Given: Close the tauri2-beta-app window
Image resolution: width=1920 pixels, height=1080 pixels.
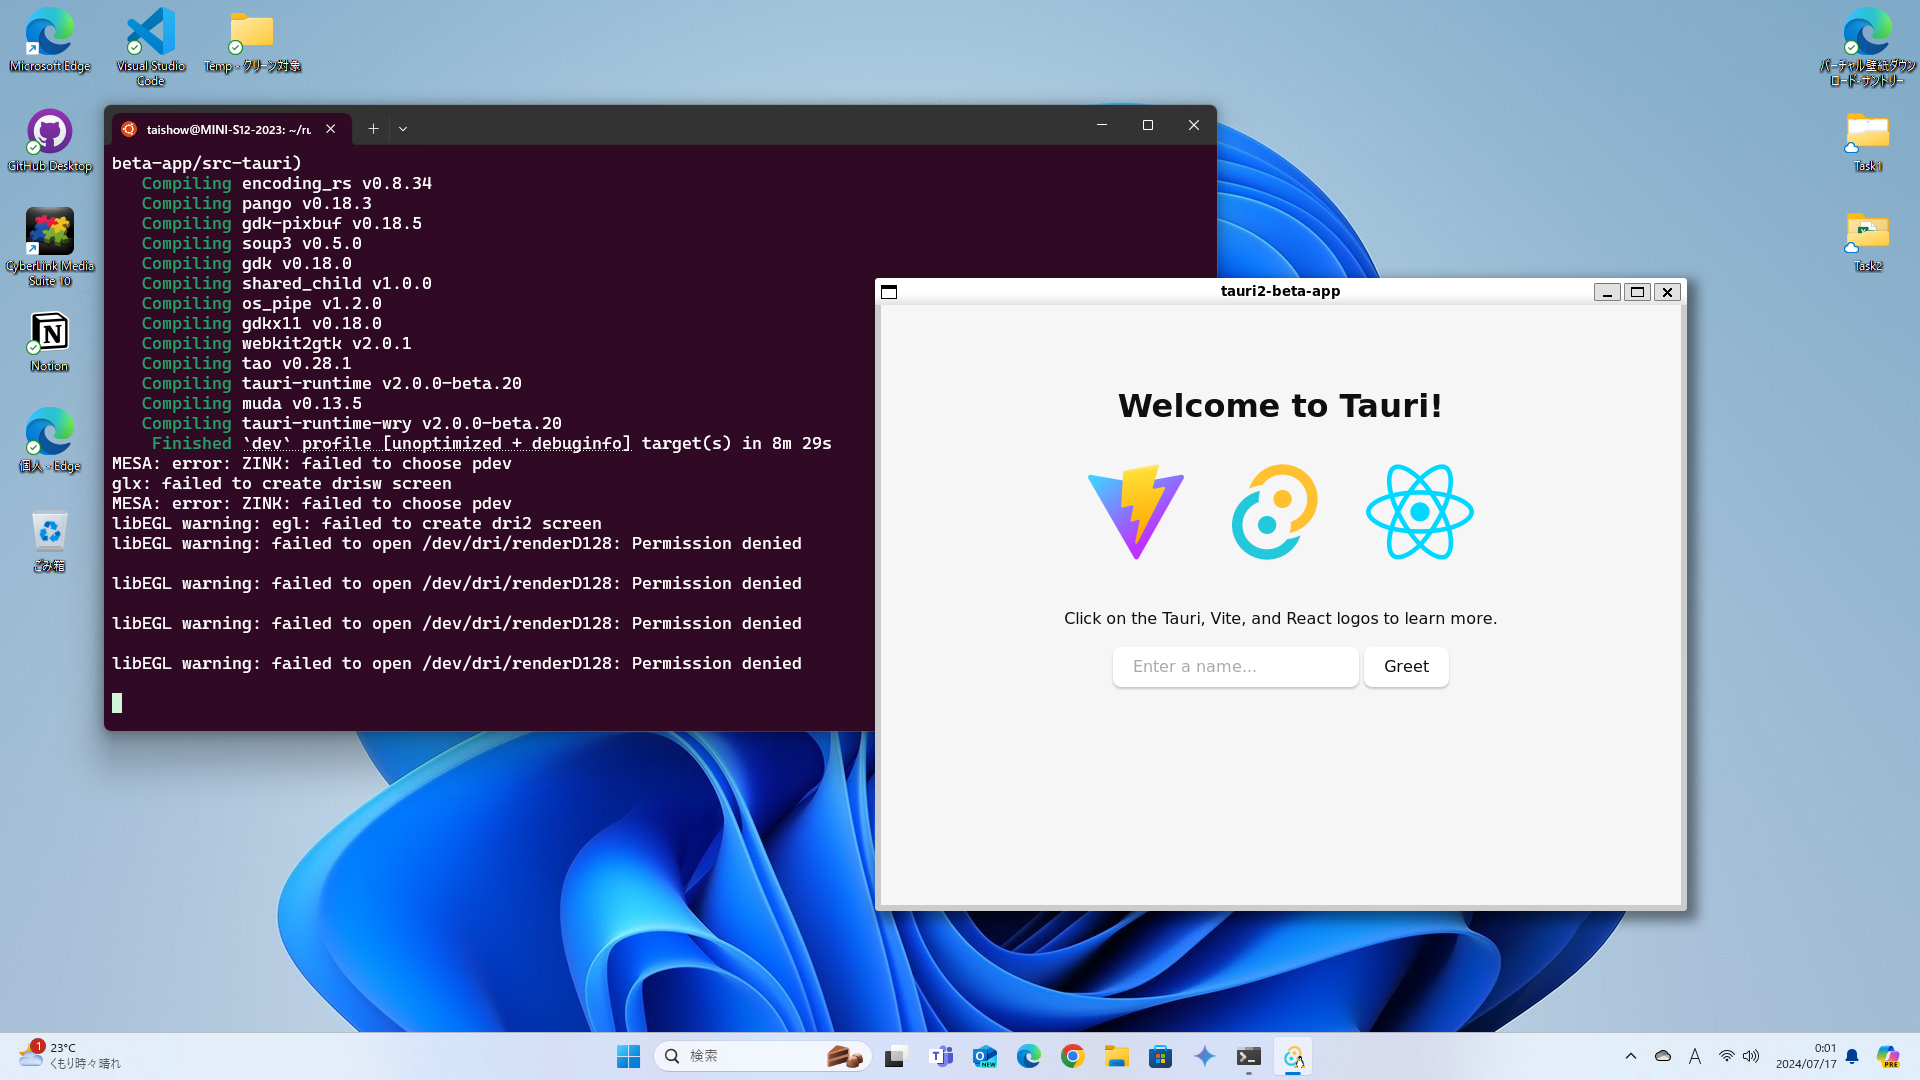Looking at the screenshot, I should [x=1667, y=292].
